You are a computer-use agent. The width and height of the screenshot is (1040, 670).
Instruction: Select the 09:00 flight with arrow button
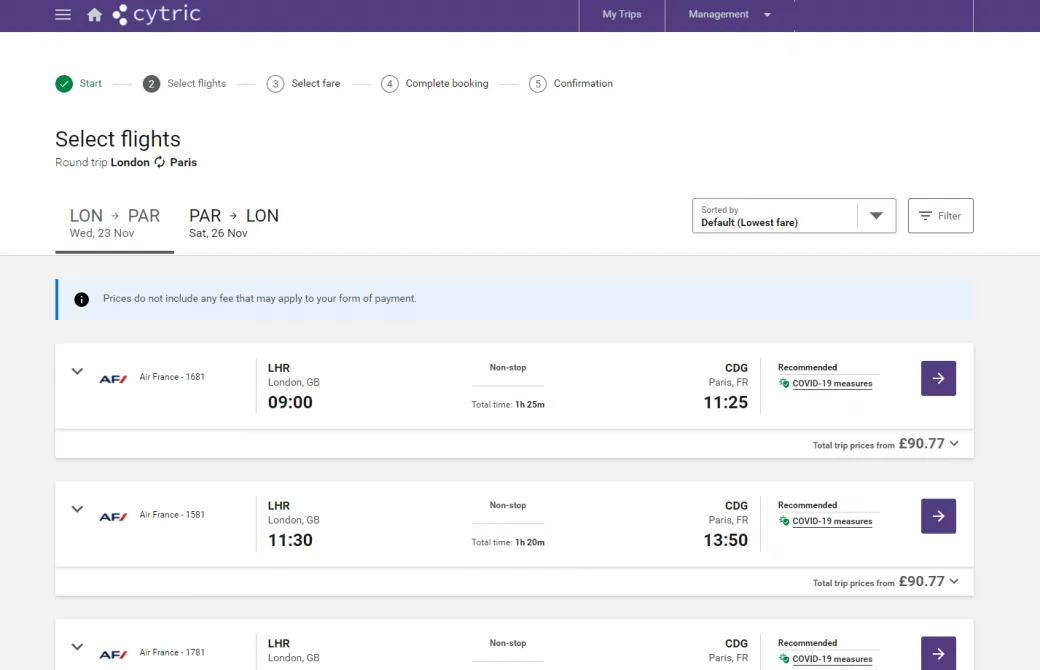coord(938,378)
